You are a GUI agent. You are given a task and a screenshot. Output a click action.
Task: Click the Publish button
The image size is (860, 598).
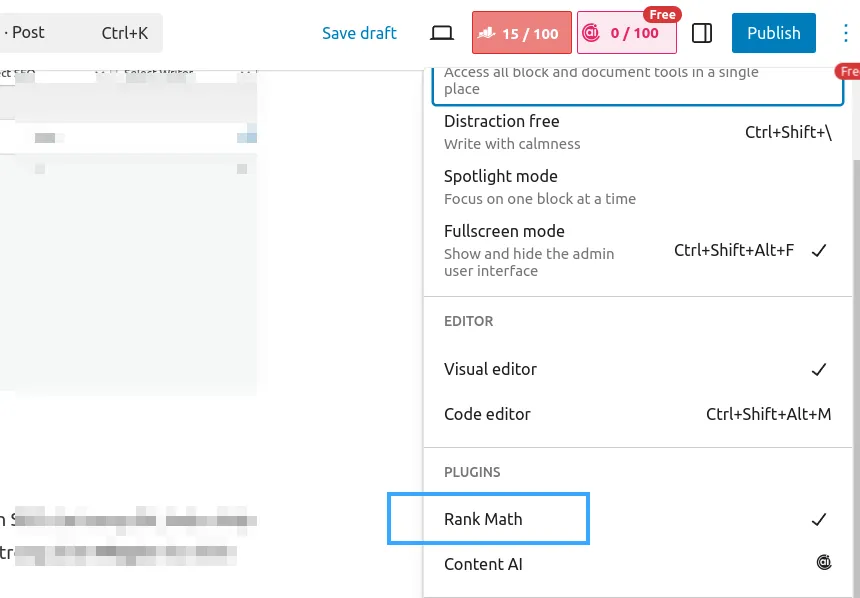pos(773,32)
